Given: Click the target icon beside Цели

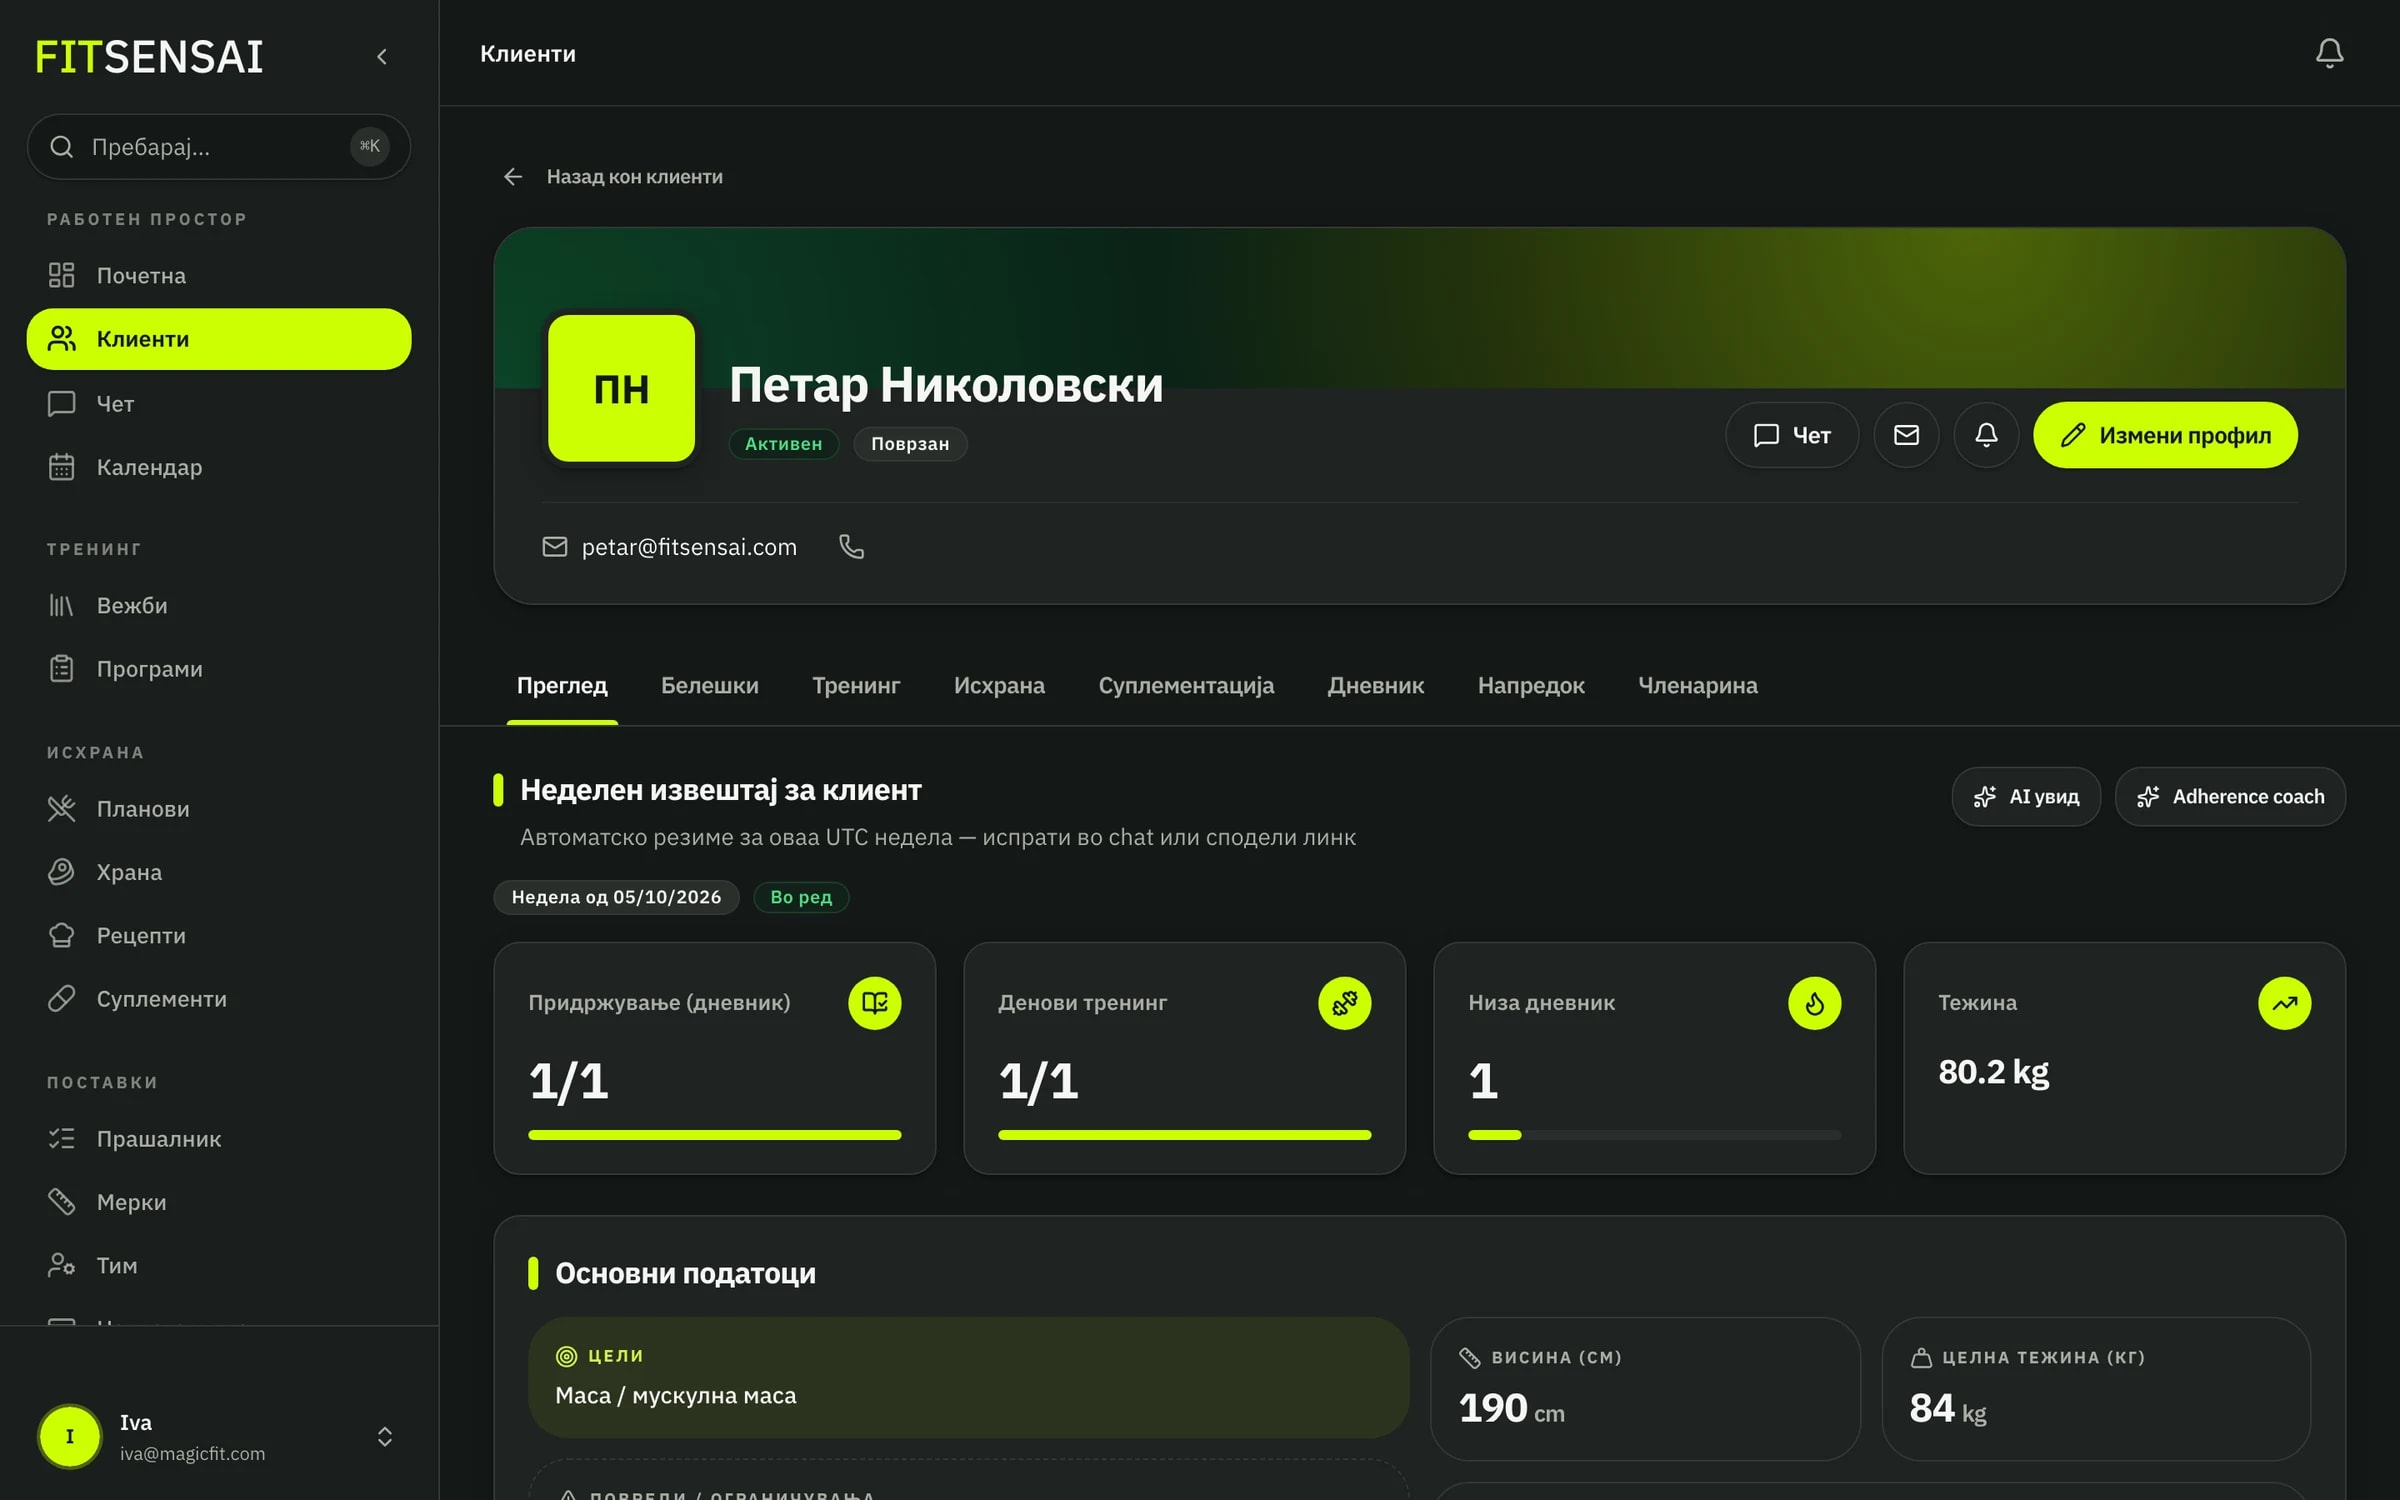Looking at the screenshot, I should pyautogui.click(x=566, y=1357).
